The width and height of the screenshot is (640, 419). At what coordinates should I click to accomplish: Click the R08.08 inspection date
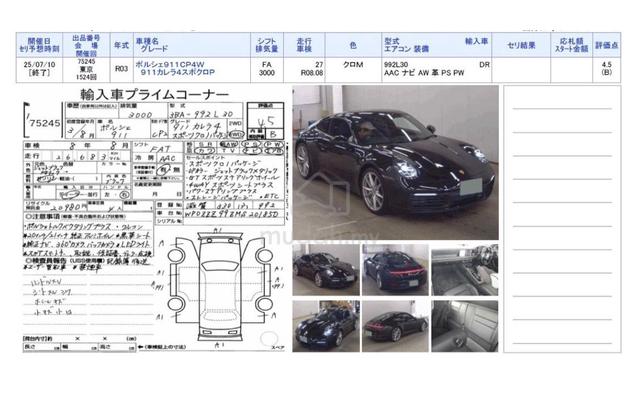[312, 73]
